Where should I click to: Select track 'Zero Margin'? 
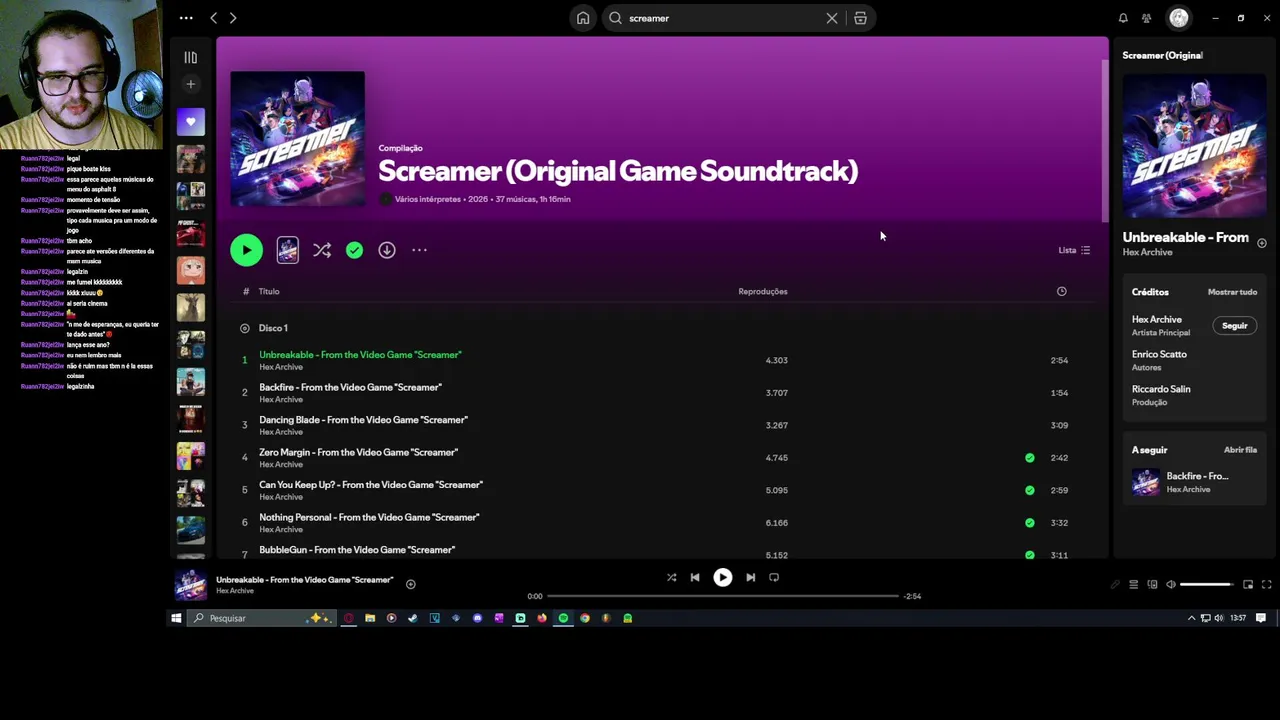(x=358, y=452)
